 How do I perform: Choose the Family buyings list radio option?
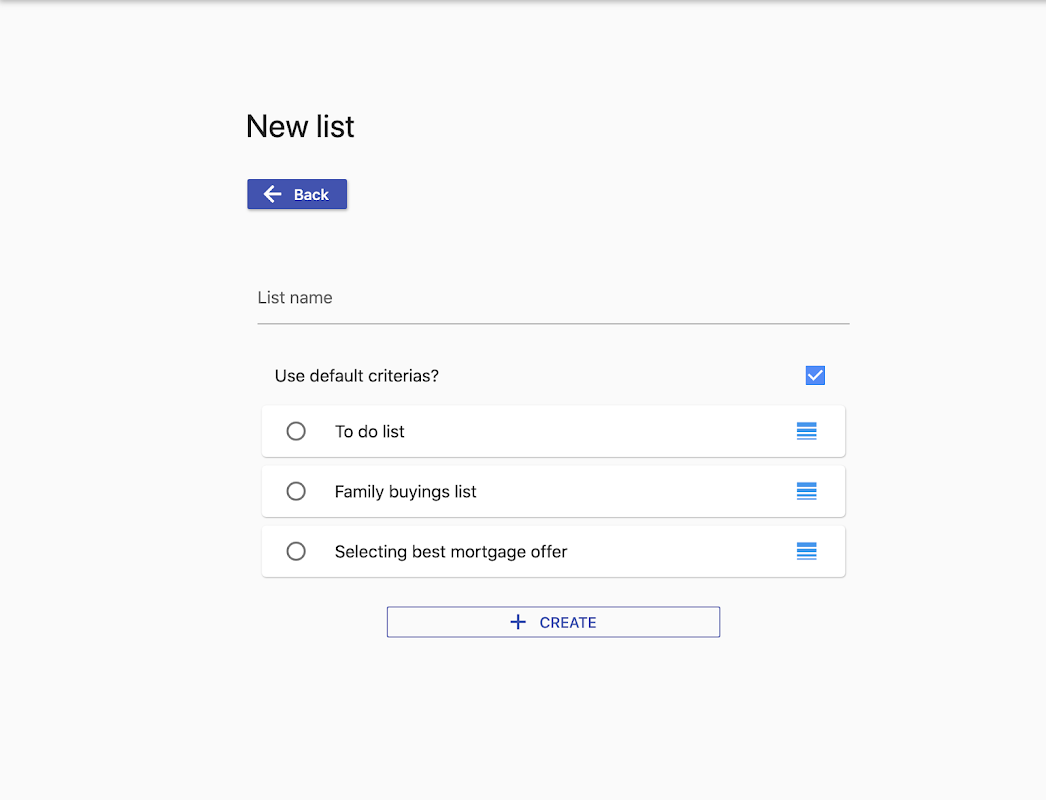(296, 491)
